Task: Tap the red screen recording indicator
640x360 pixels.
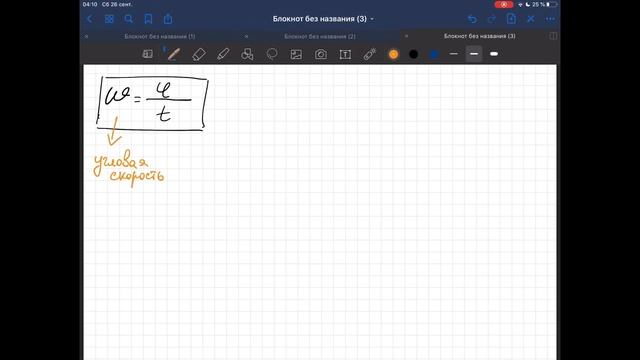Action: click(x=504, y=4)
